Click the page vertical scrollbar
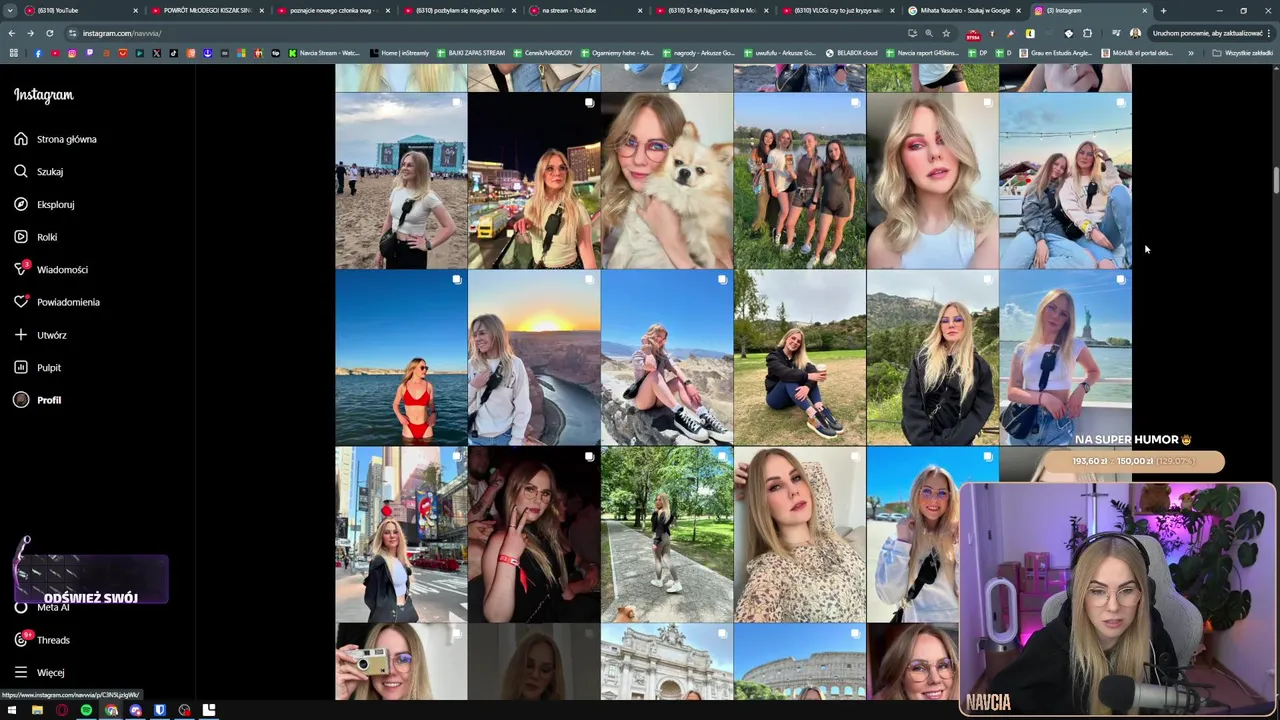Viewport: 1280px width, 720px height. [x=1275, y=181]
